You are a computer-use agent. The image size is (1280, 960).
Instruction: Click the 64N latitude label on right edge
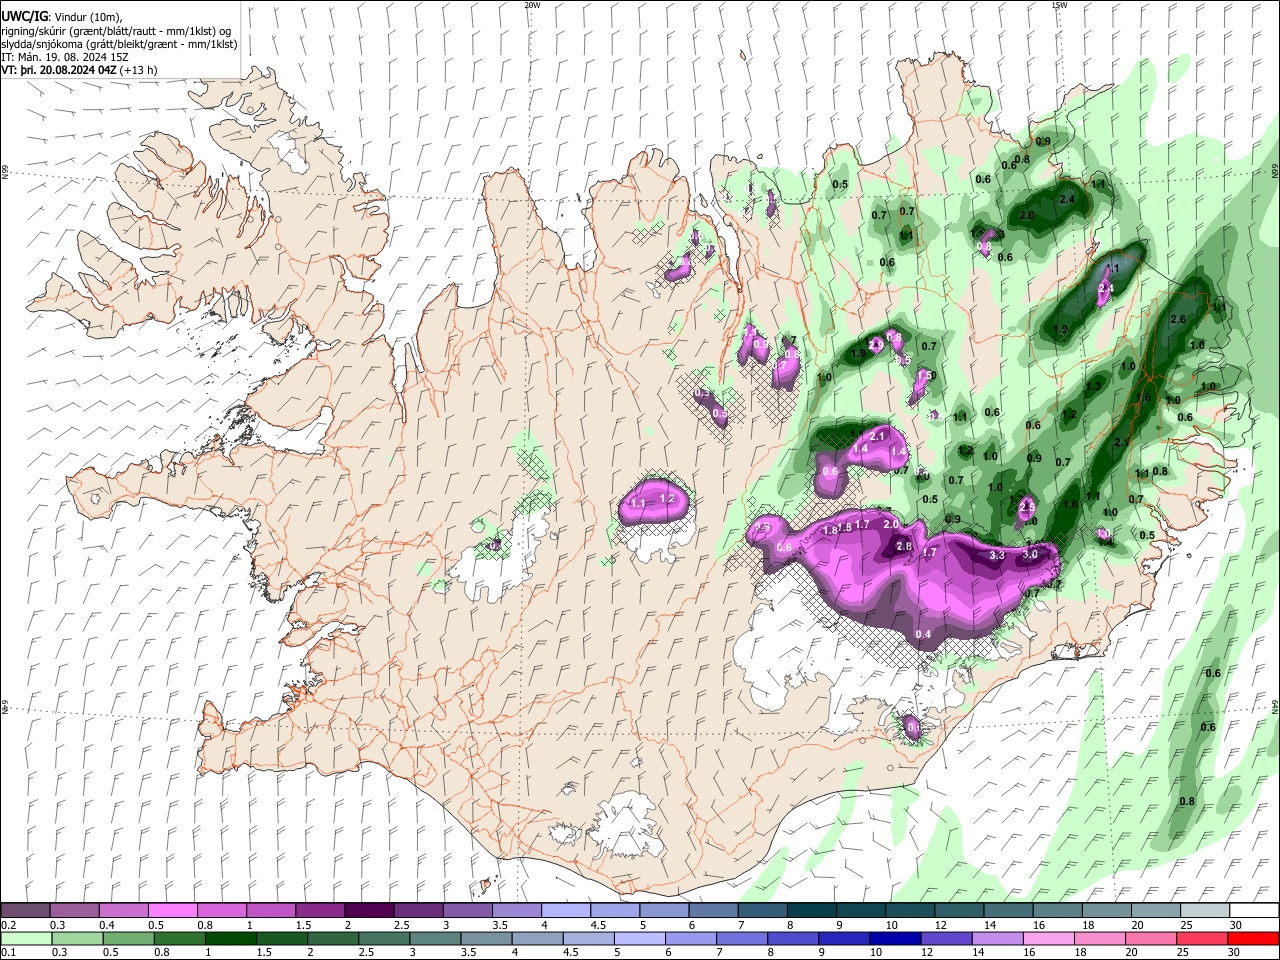pyautogui.click(x=1275, y=707)
